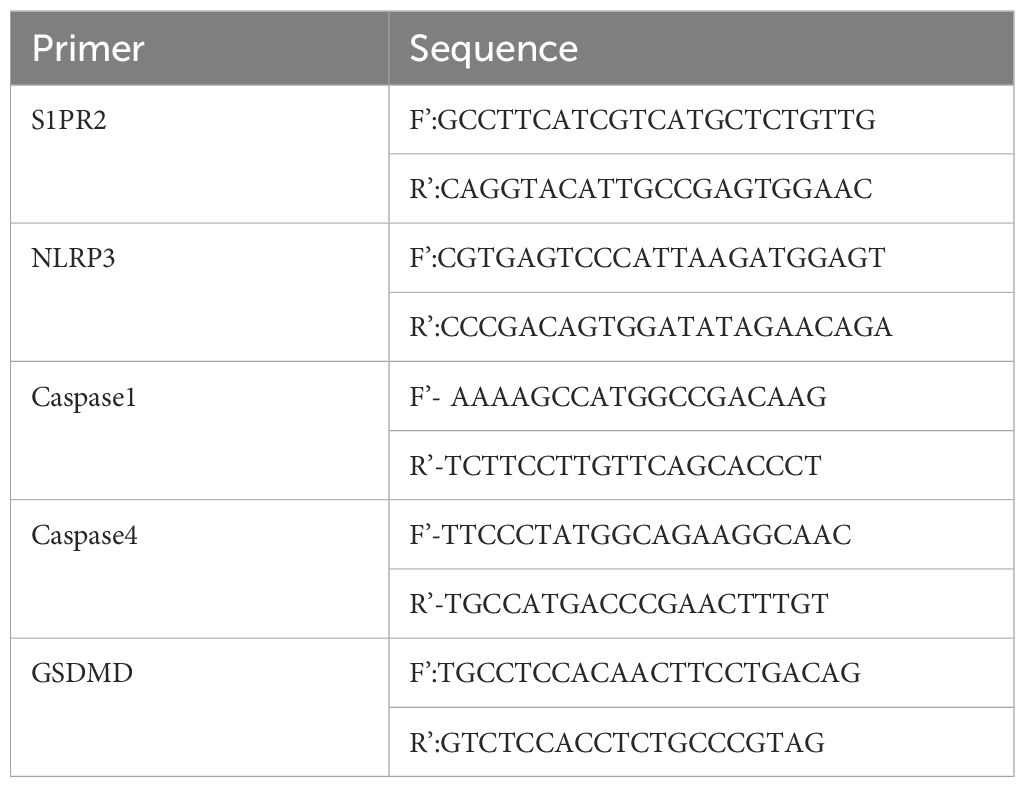Click the R' label in the GSDMD row
The width and height of the screenshot is (1025, 788).
(422, 743)
